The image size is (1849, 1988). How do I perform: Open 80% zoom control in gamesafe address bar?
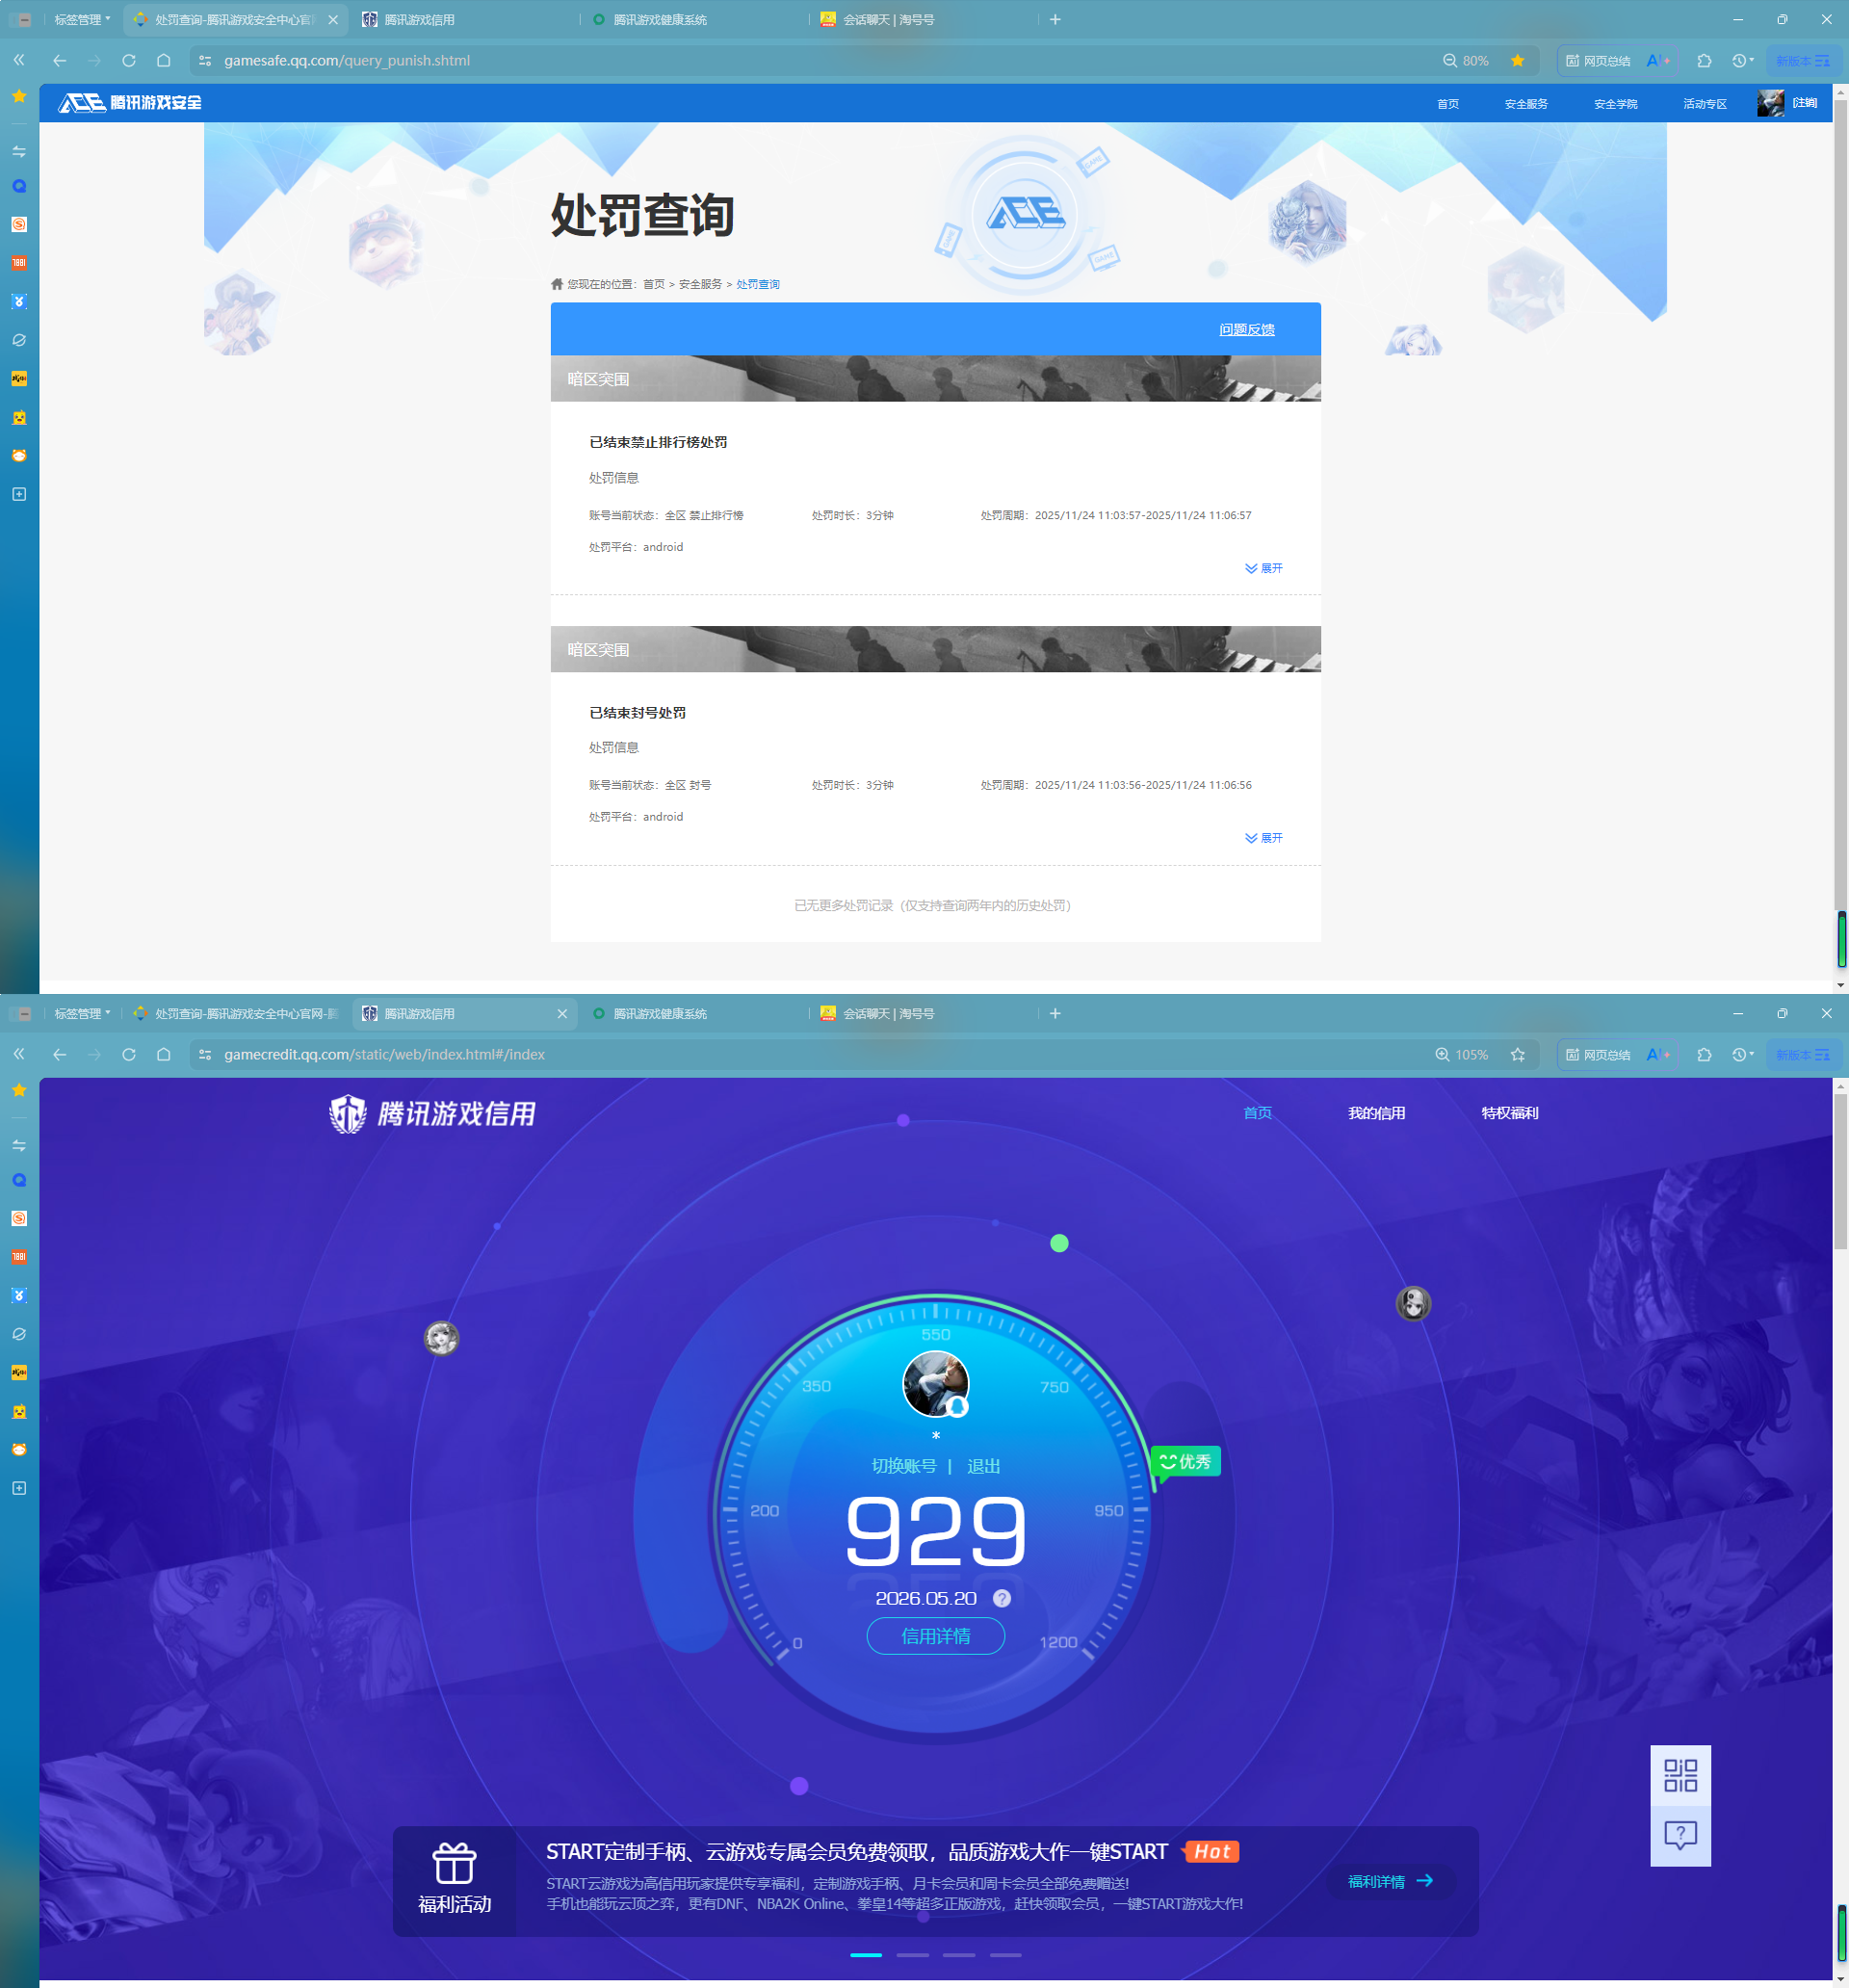(x=1466, y=61)
